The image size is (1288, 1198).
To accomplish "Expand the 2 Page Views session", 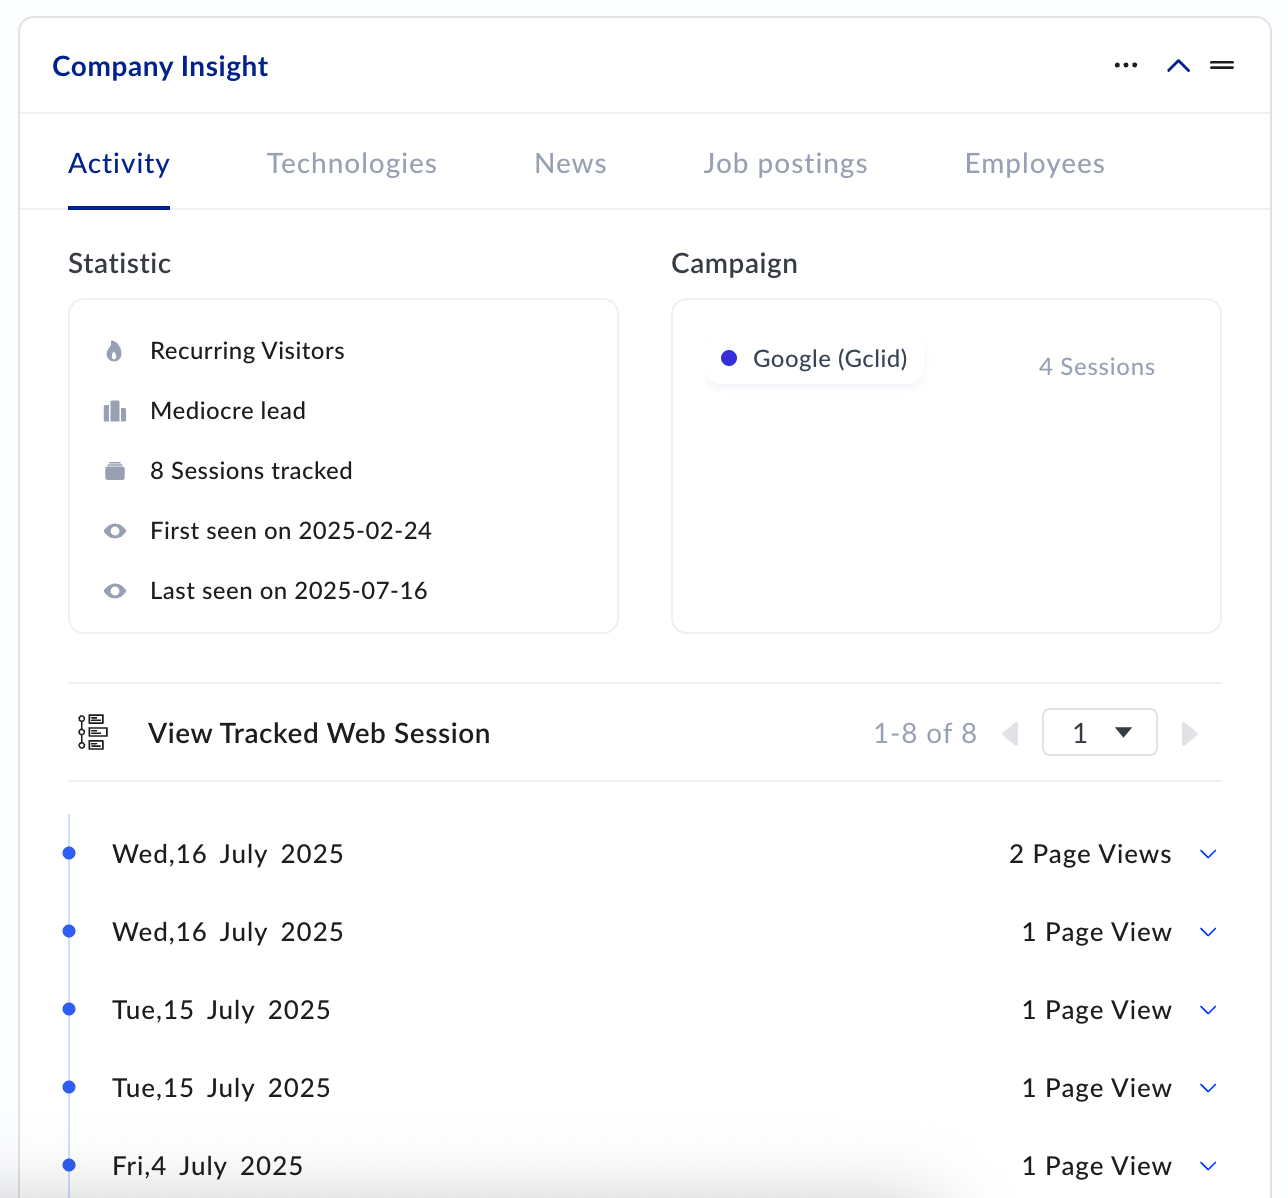I will click(x=1208, y=854).
